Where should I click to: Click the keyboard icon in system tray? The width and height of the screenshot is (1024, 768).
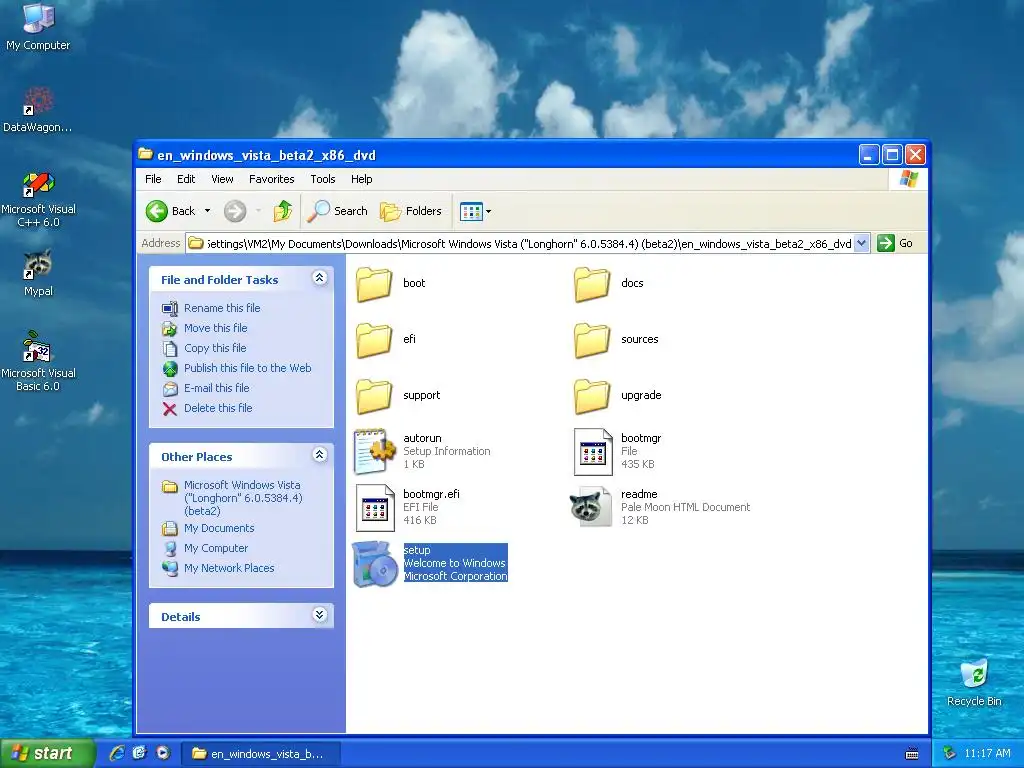(x=912, y=754)
